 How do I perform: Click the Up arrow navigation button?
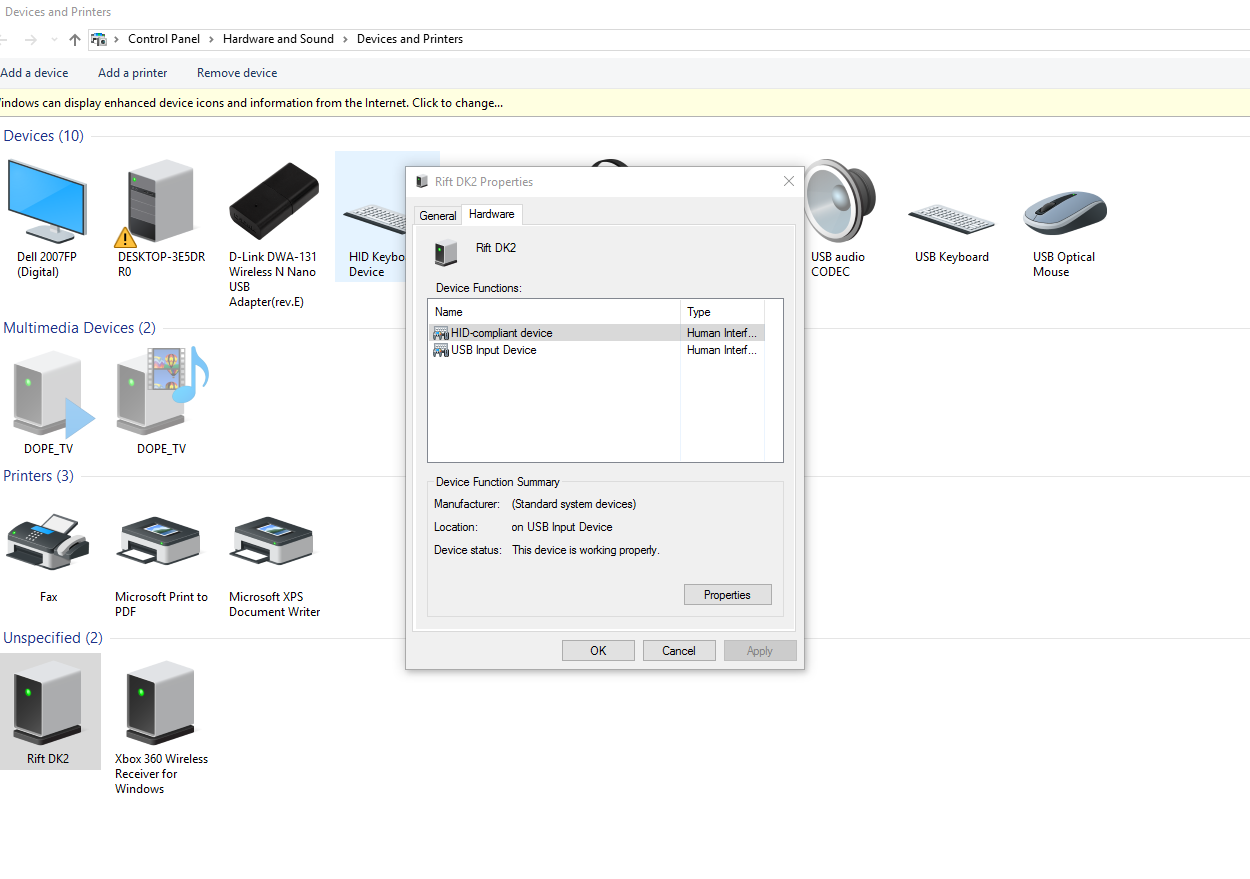point(75,39)
